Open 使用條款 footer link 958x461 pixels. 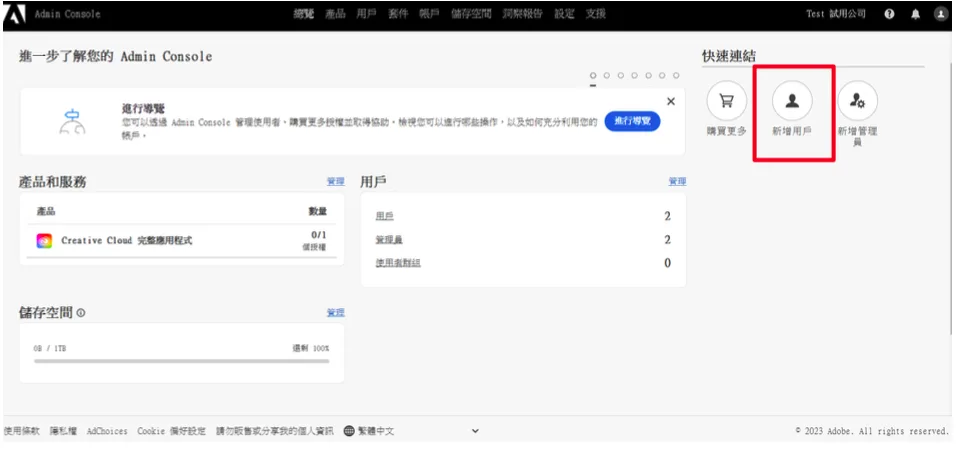pyautogui.click(x=23, y=431)
